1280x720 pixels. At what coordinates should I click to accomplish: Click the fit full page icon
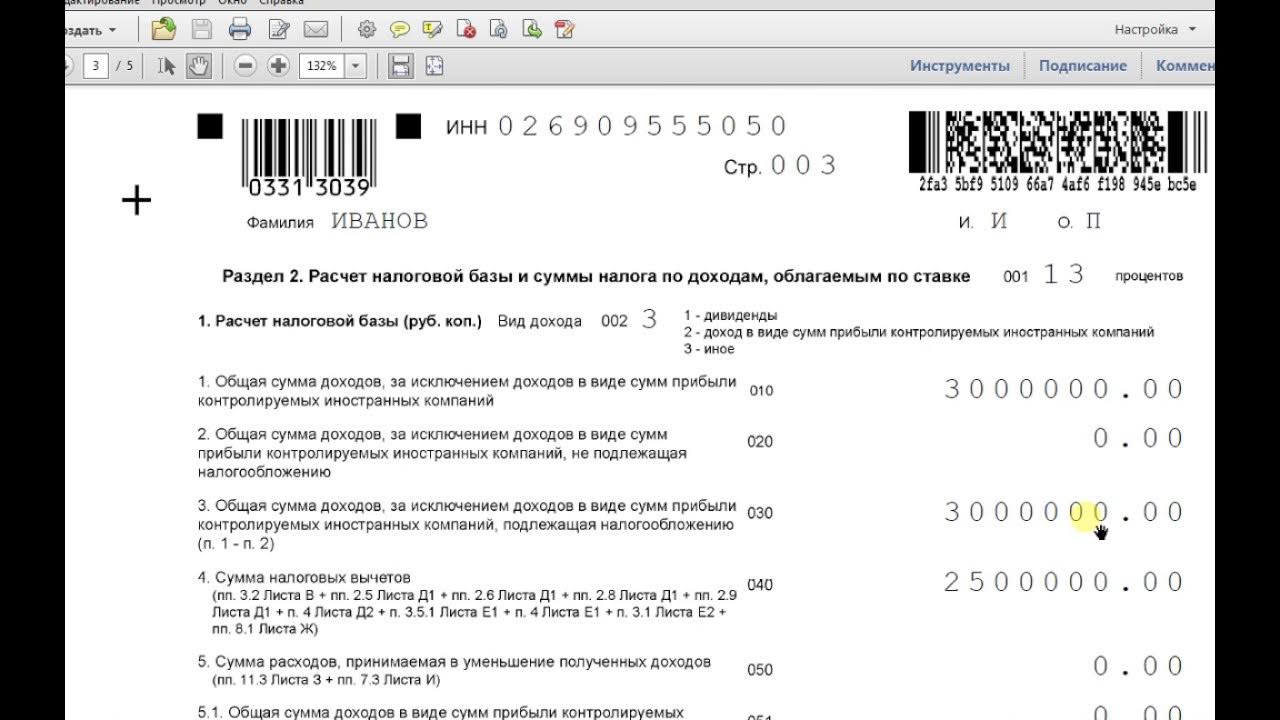(434, 66)
